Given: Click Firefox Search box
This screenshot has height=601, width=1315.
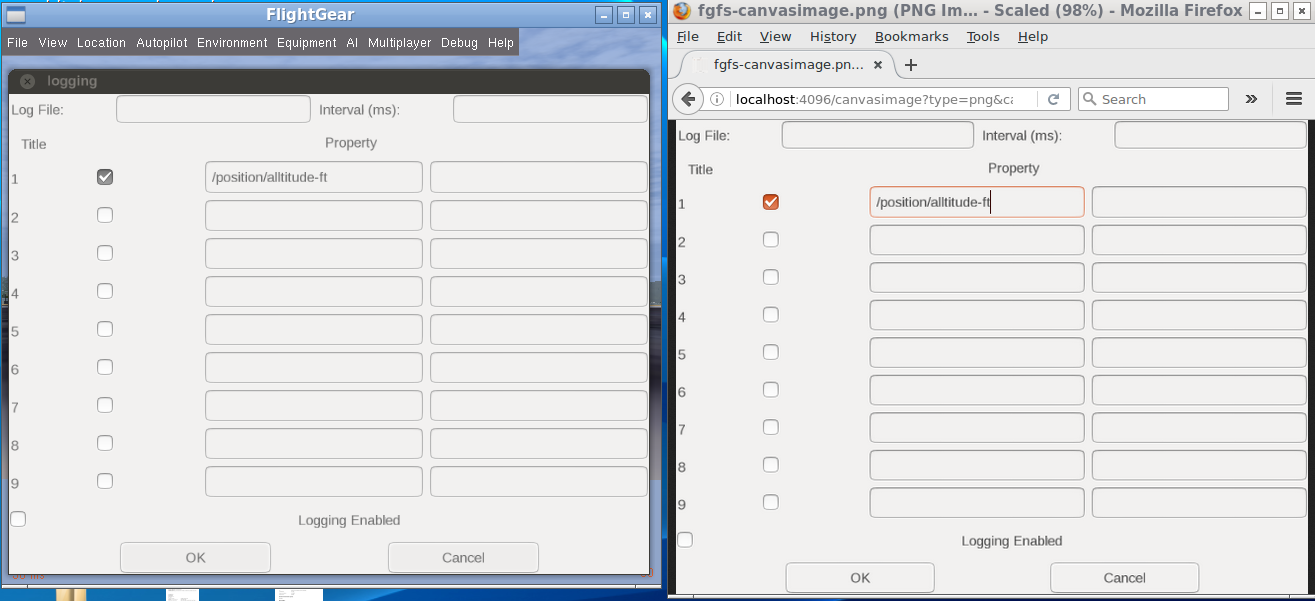Looking at the screenshot, I should tap(1153, 99).
